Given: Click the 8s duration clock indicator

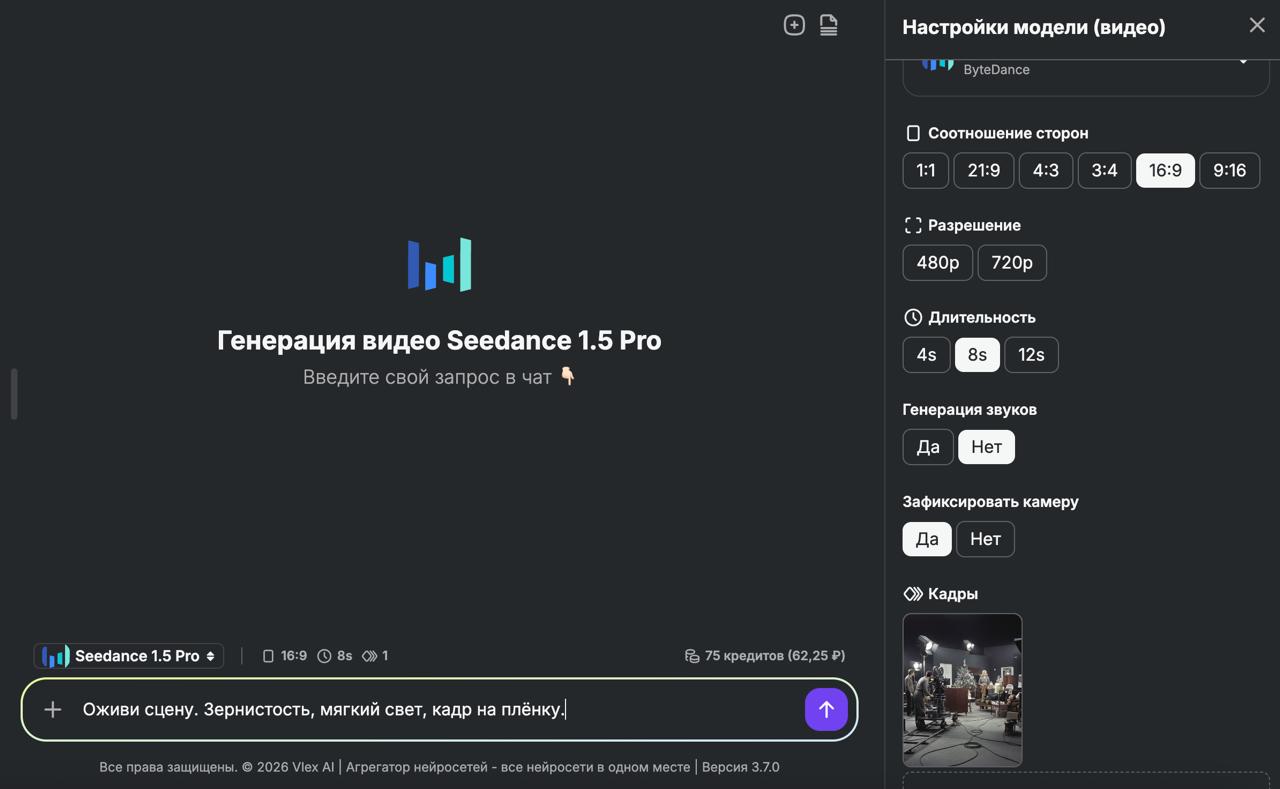Looking at the screenshot, I should [325, 656].
